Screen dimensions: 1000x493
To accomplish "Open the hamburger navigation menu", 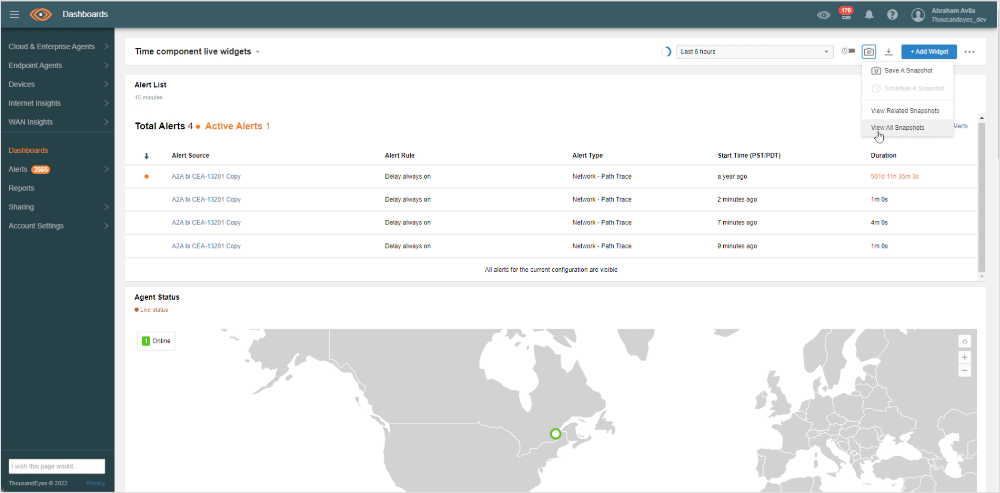I will pos(14,14).
